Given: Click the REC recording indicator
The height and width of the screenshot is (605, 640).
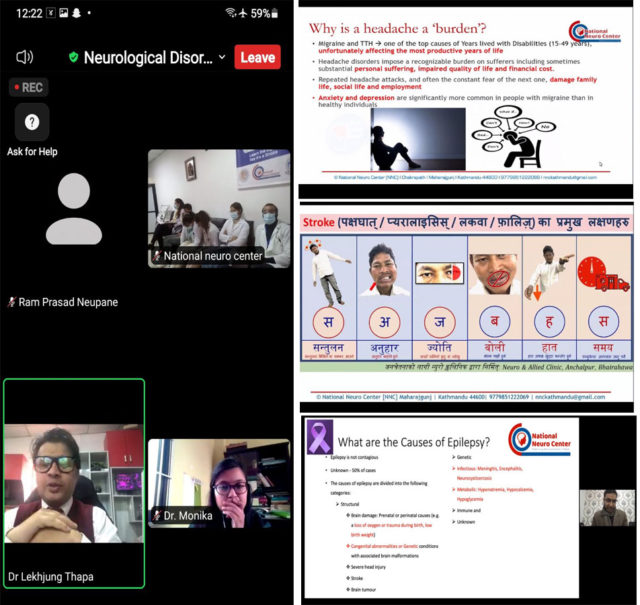Looking at the screenshot, I should tap(26, 87).
